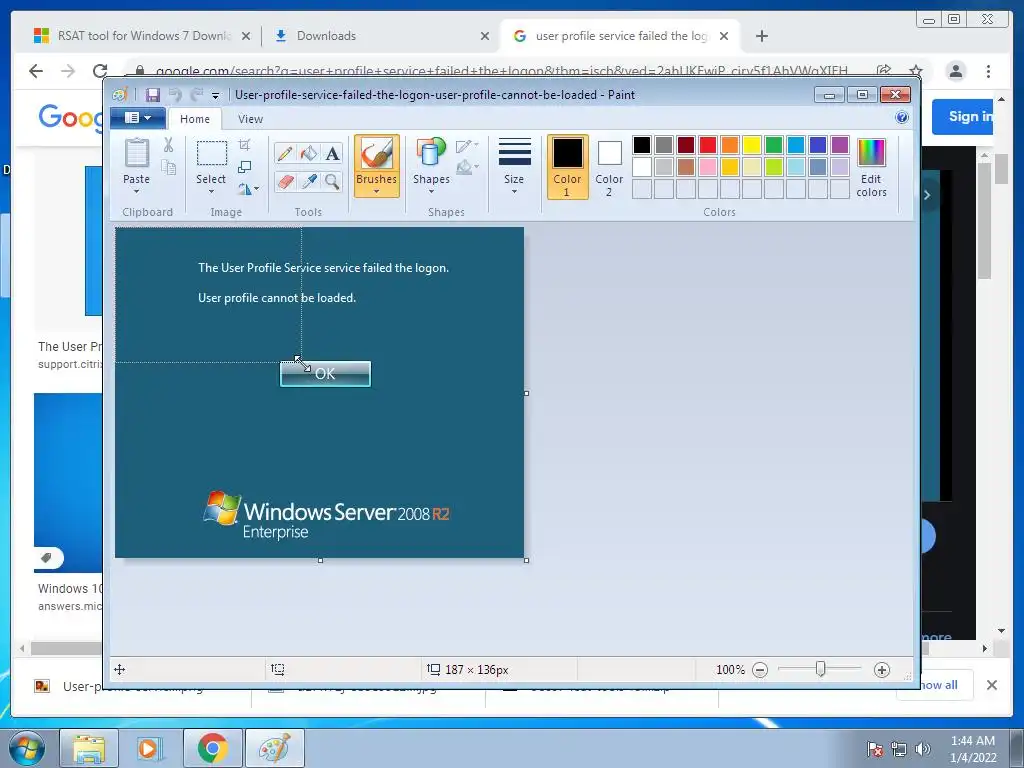
Task: Move the Paint zoom slider handle
Action: [820, 669]
